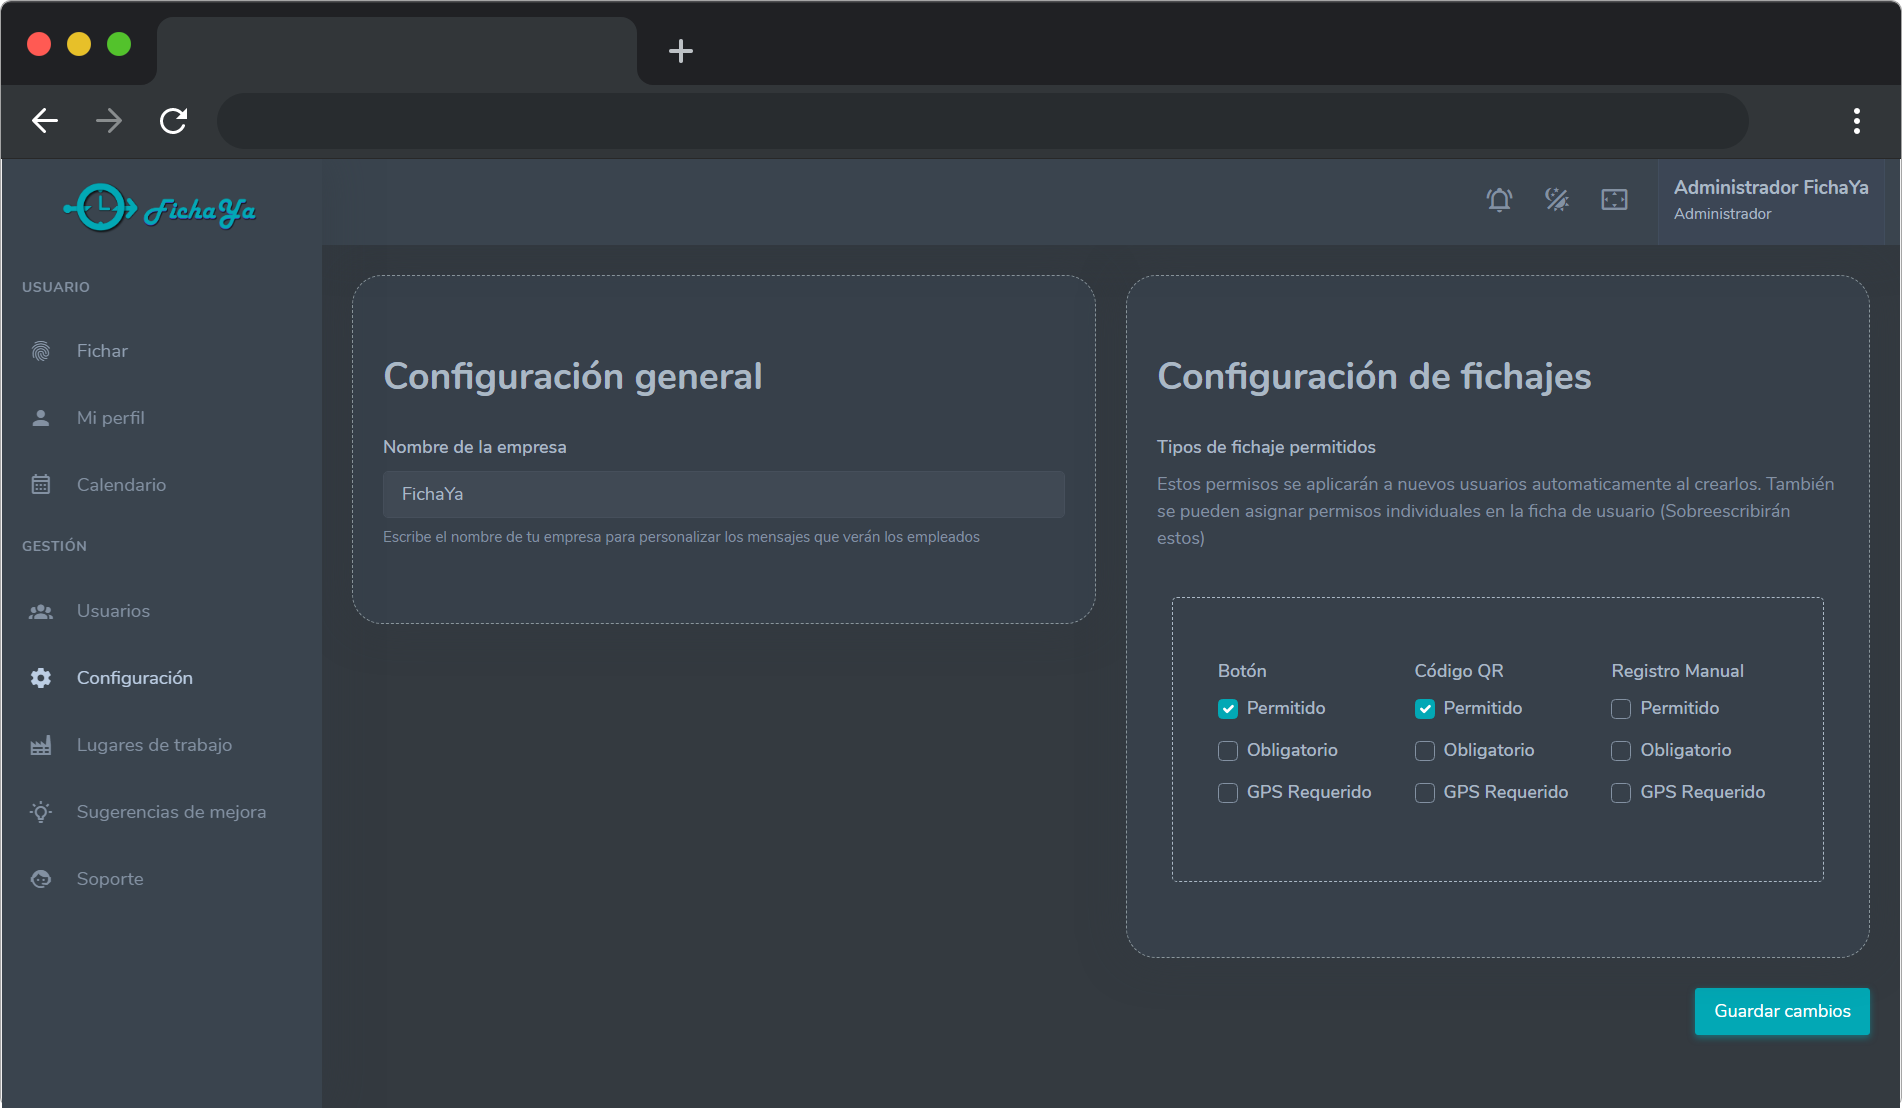Open the browser three-dot menu

coord(1856,121)
